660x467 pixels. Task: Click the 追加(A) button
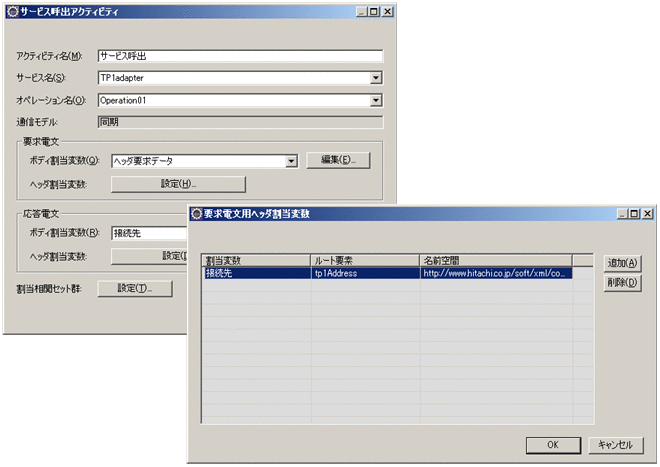623,263
